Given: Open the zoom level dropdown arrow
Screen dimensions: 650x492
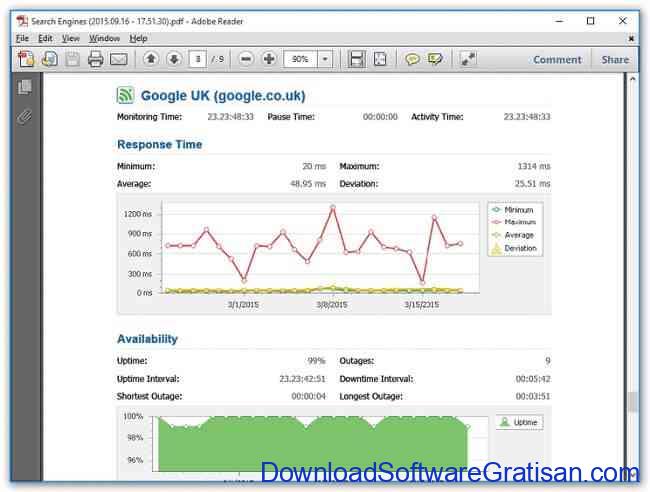Looking at the screenshot, I should point(325,59).
